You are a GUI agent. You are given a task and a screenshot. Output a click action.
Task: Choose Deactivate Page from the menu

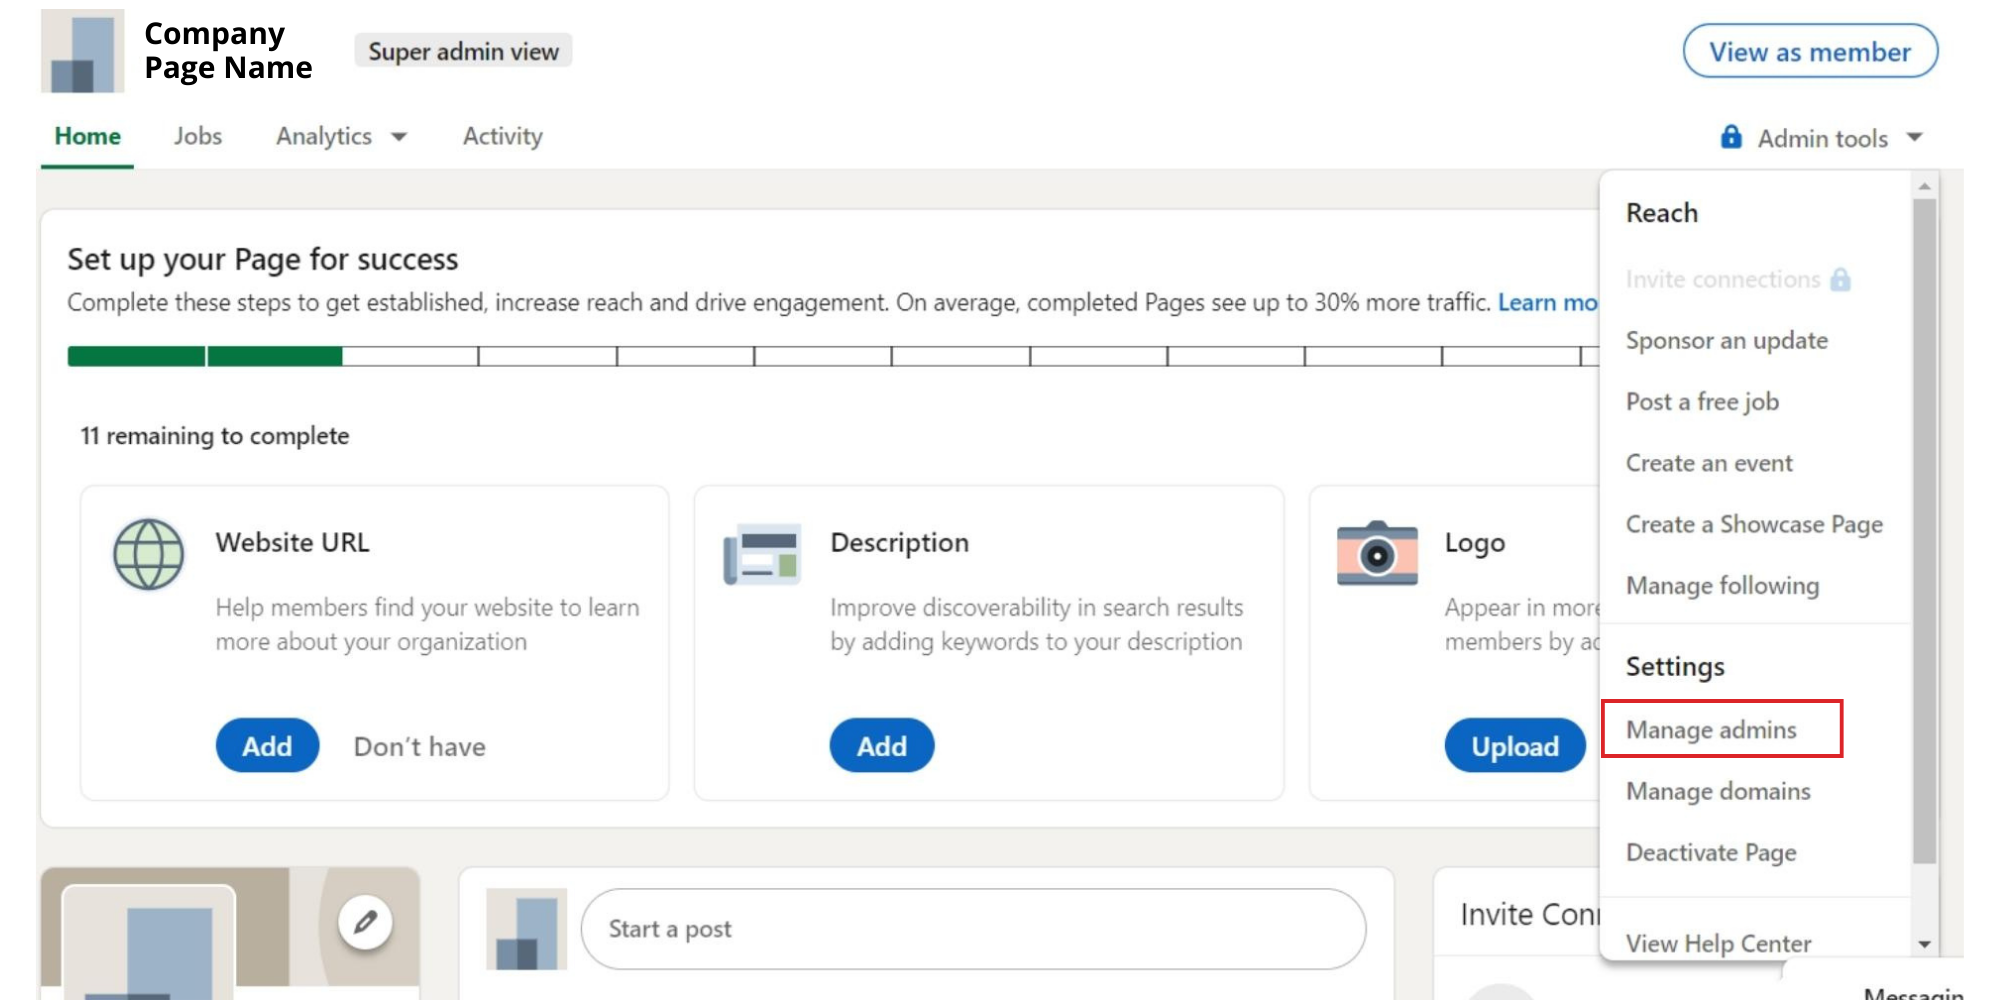click(x=1711, y=852)
